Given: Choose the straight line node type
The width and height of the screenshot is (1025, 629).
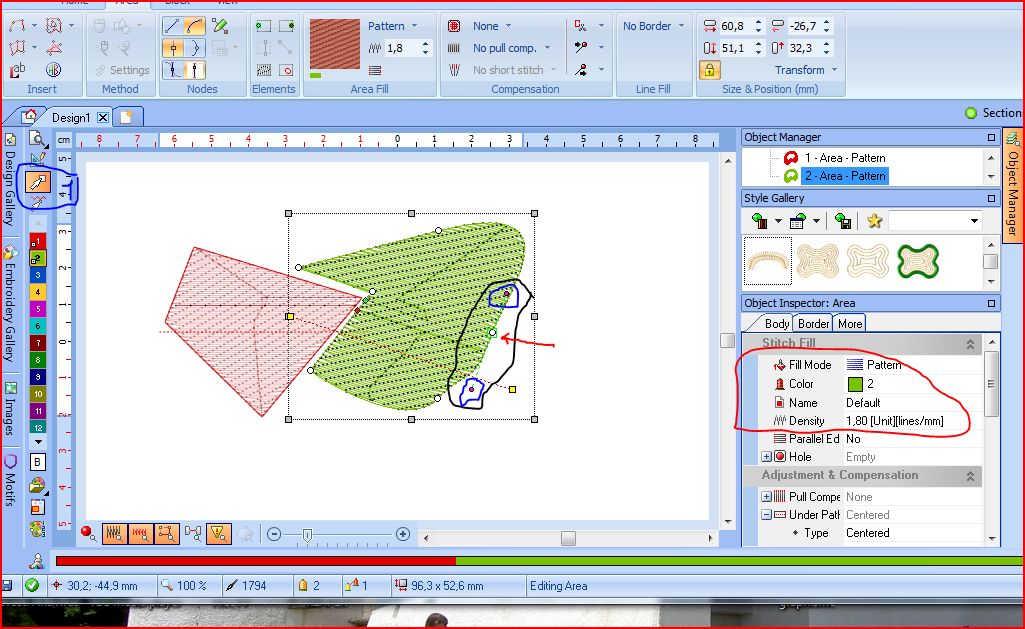Looking at the screenshot, I should (x=173, y=26).
